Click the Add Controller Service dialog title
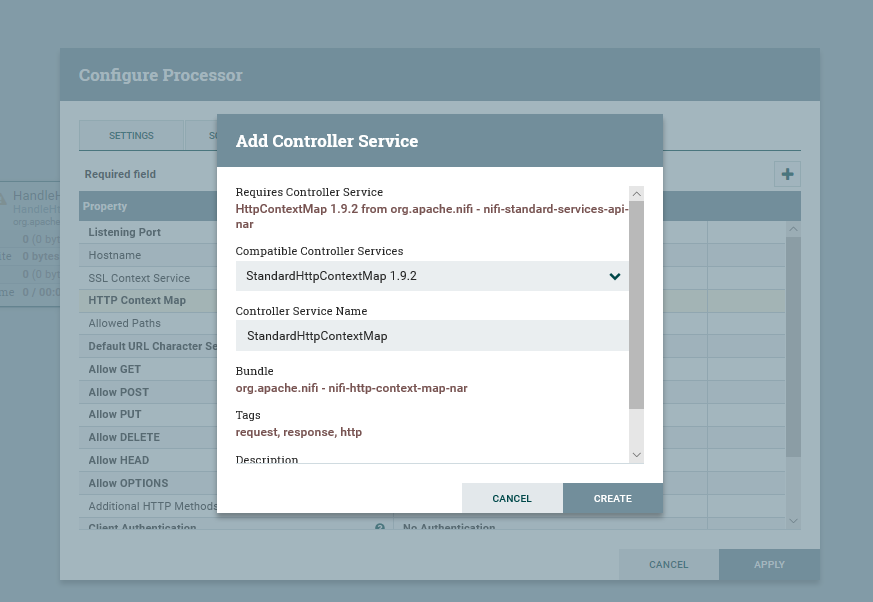873x602 pixels. (327, 141)
